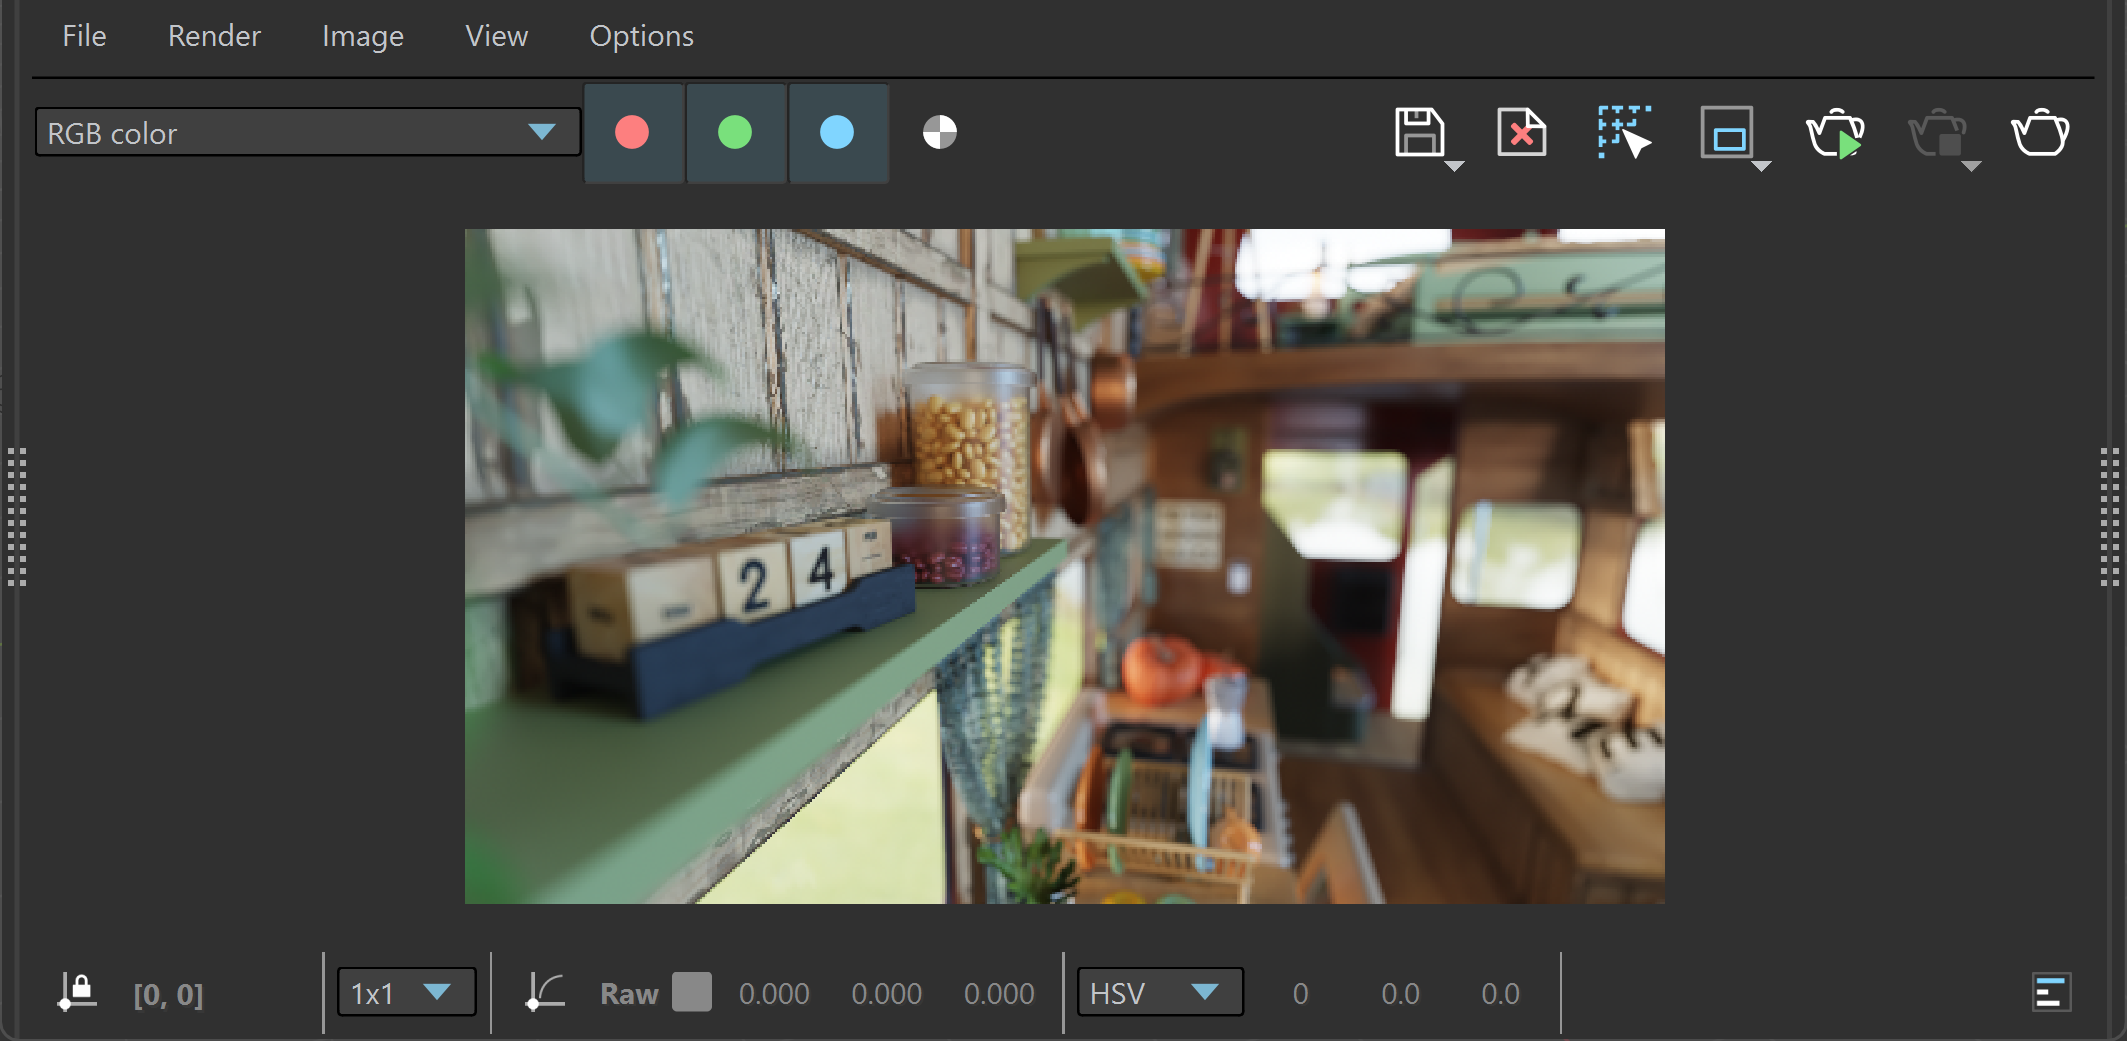Click the first 0.000 red value
2127x1041 pixels.
point(774,994)
